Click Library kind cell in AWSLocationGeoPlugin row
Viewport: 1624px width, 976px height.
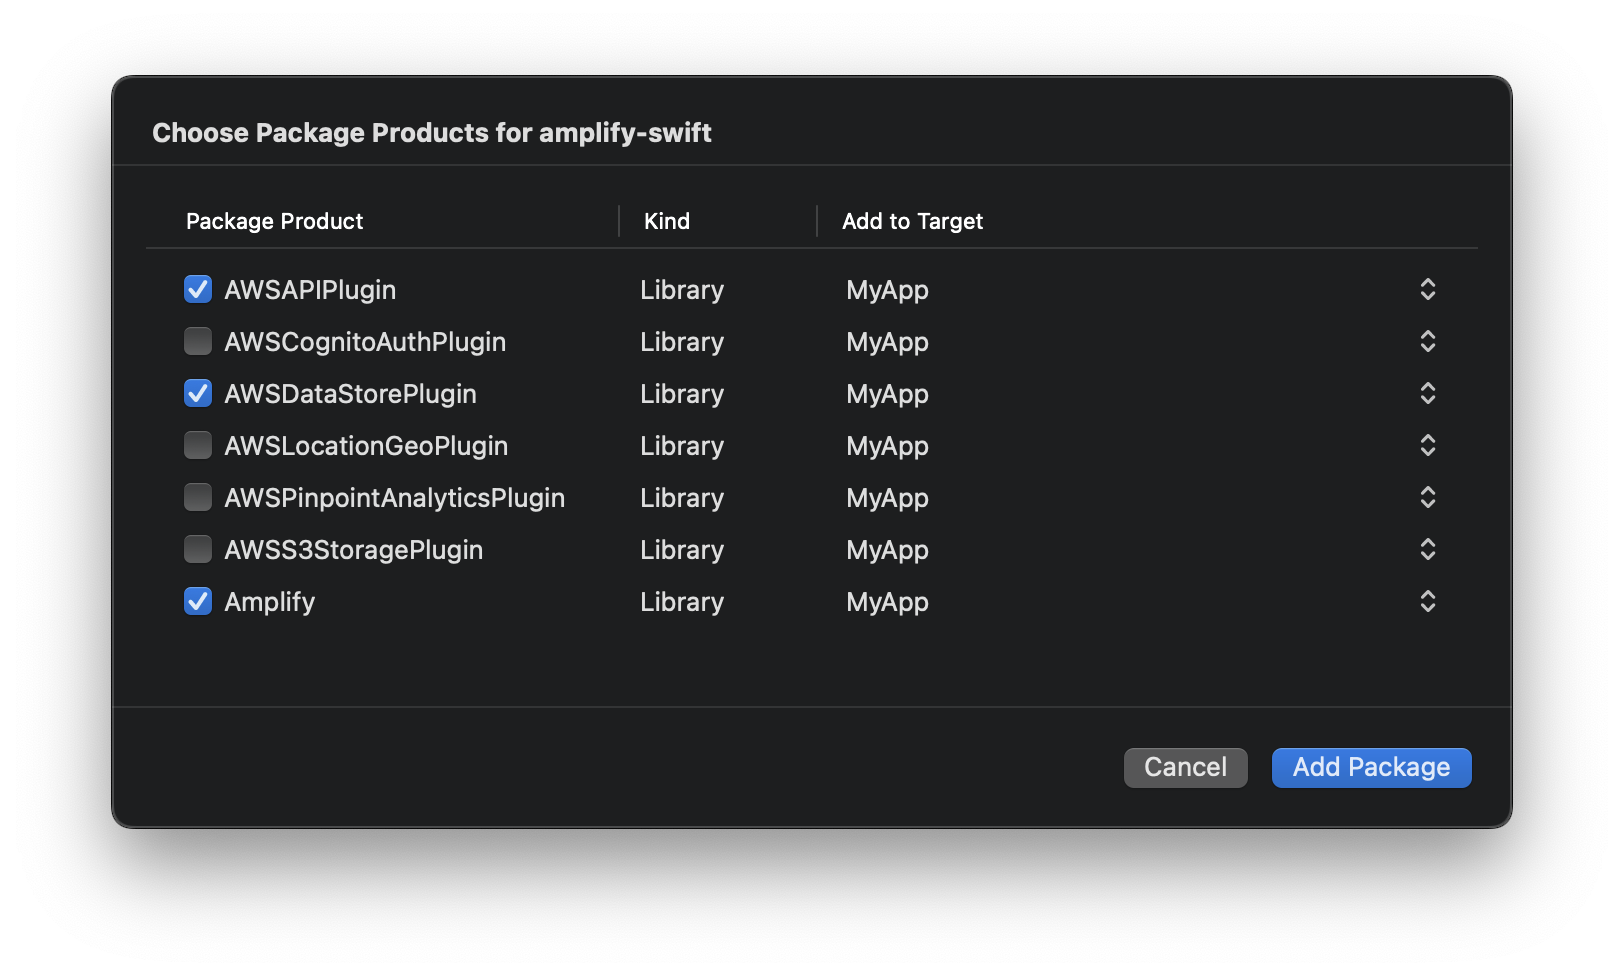[x=682, y=446]
